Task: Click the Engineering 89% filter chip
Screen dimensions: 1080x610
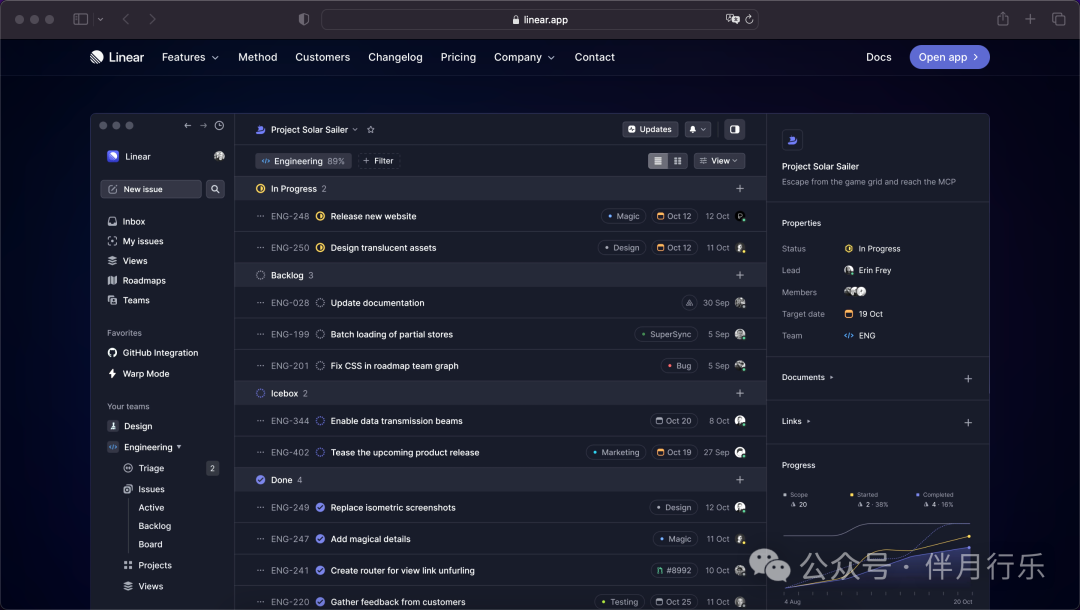Action: [303, 160]
